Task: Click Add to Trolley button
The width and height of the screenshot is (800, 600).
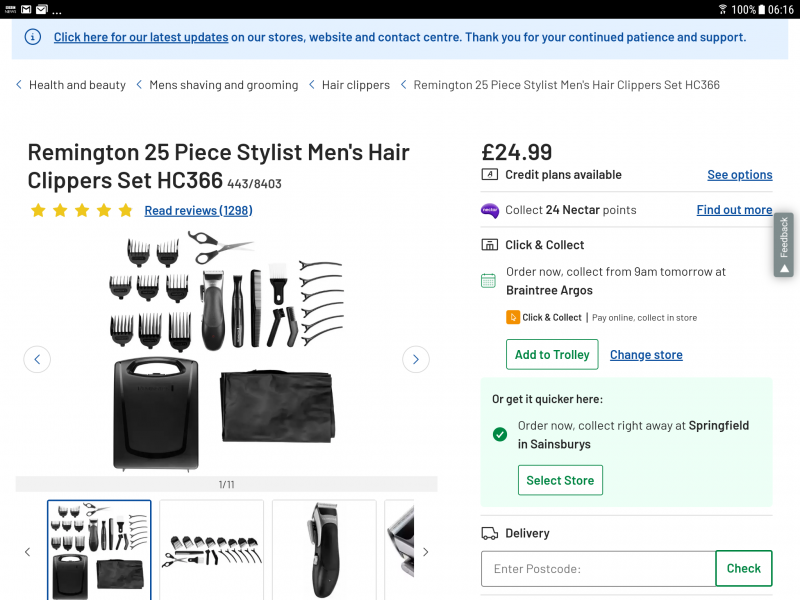Action: [x=552, y=355]
